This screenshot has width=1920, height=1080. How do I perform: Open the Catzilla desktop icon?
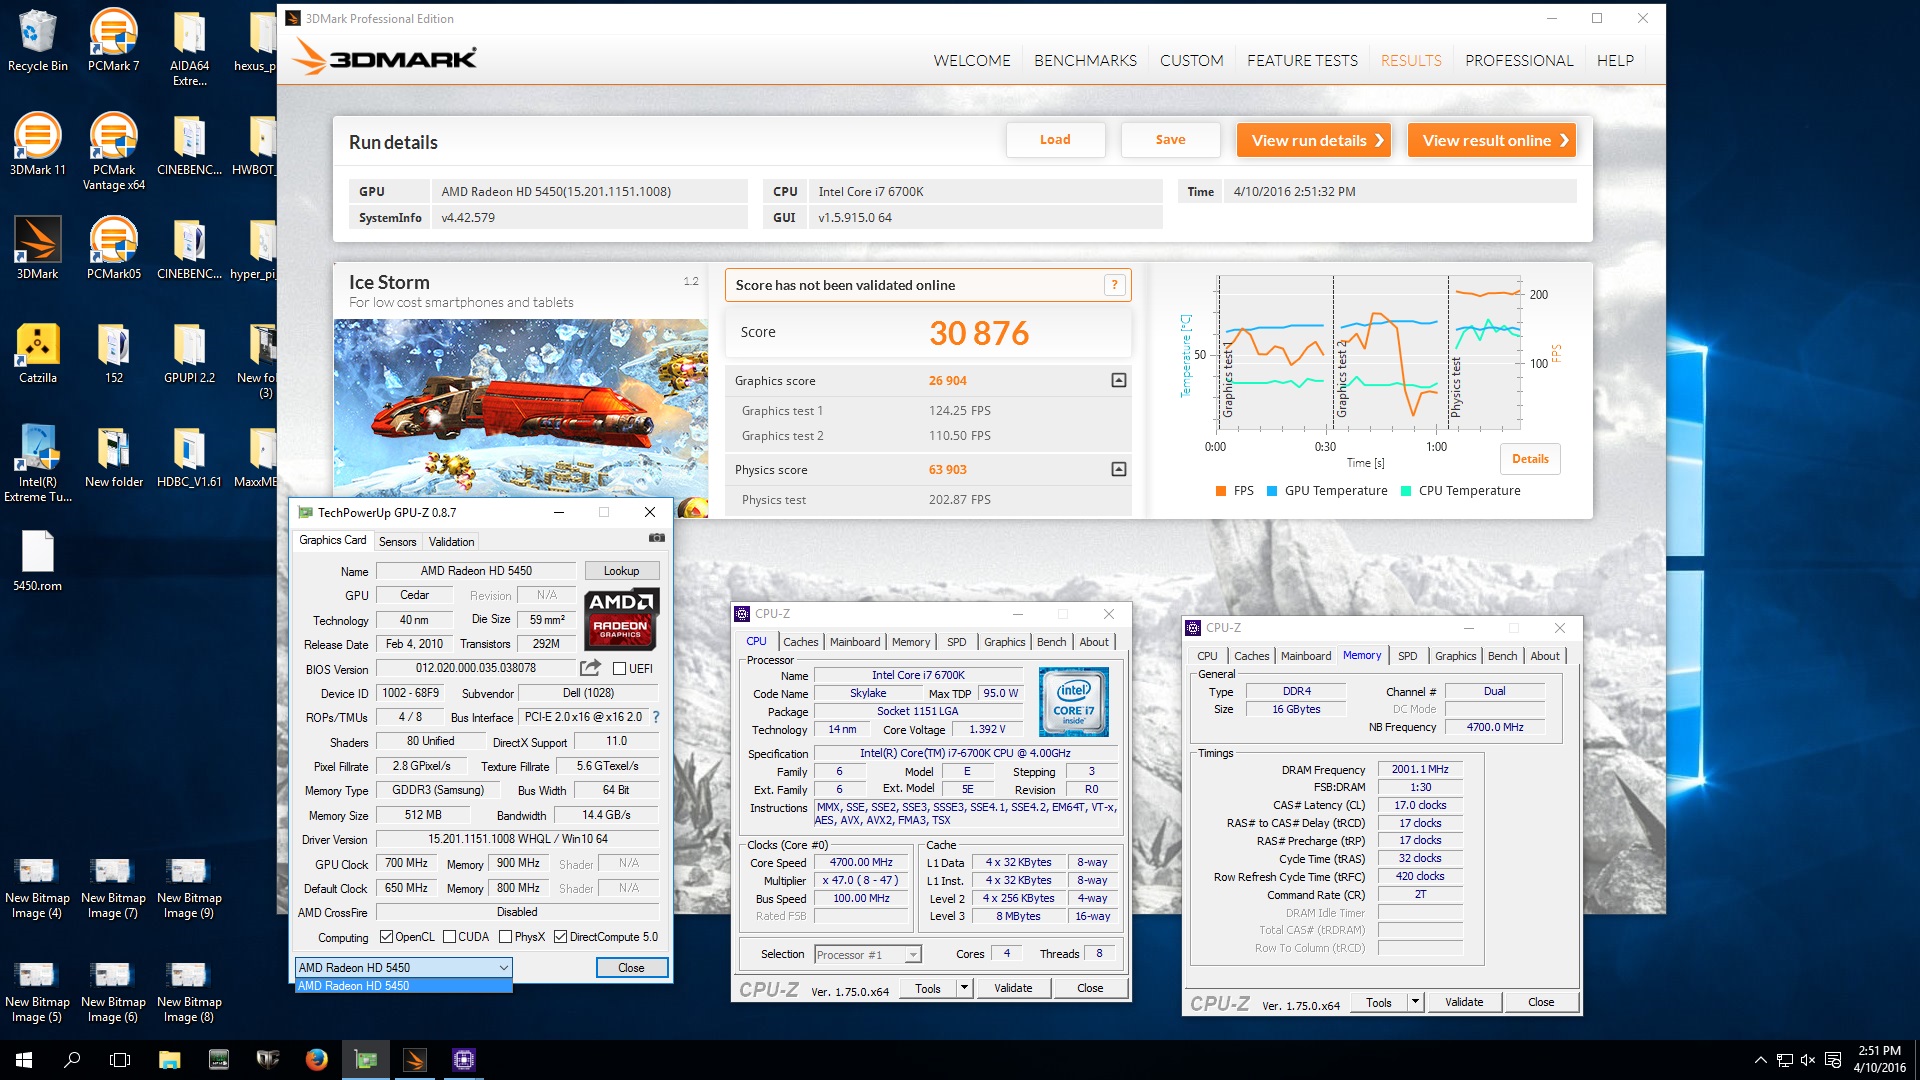click(x=37, y=352)
